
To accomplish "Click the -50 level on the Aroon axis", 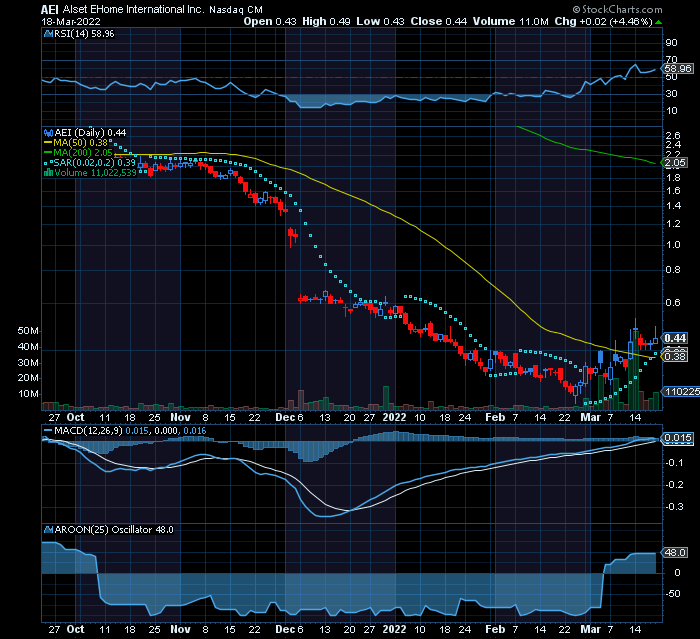I will tap(674, 594).
